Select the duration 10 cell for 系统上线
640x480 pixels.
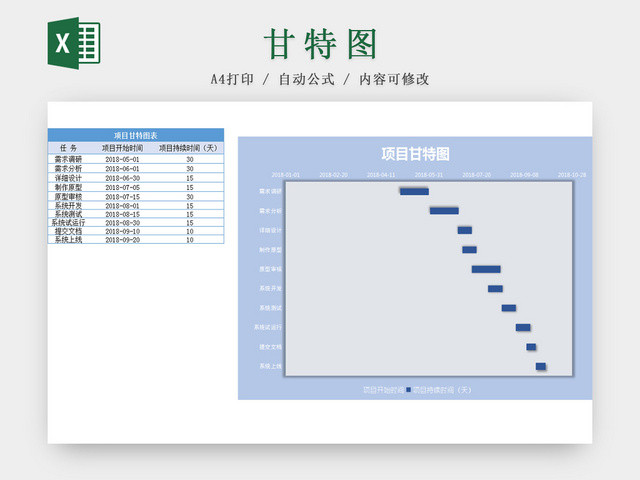[190, 240]
